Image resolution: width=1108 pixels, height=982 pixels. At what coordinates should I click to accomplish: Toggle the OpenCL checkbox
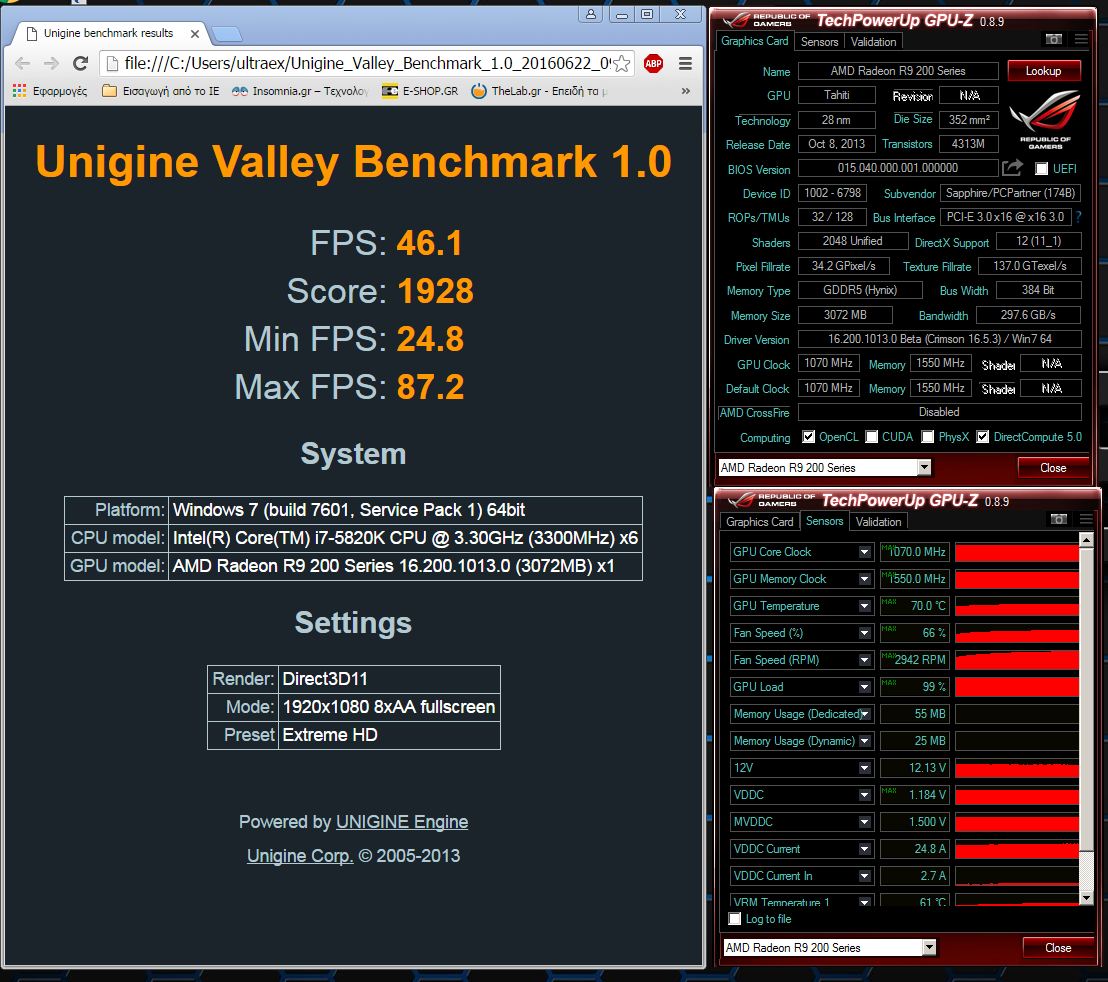(808, 437)
